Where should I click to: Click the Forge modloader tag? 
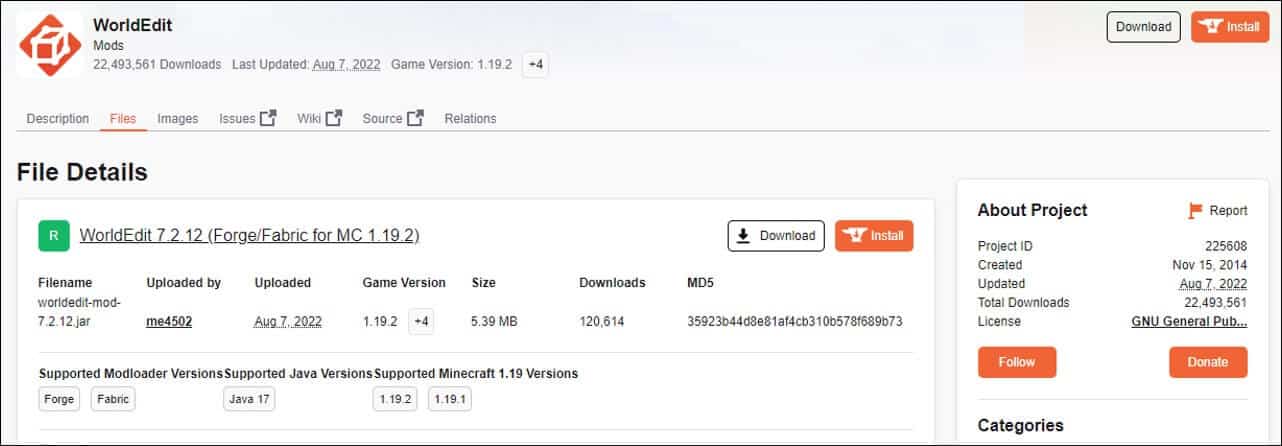[59, 398]
